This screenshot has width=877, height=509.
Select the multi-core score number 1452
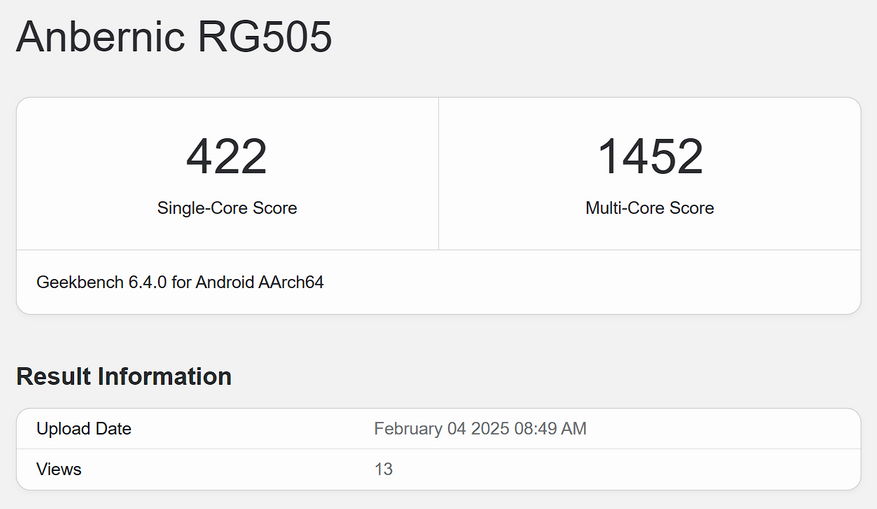coord(650,157)
